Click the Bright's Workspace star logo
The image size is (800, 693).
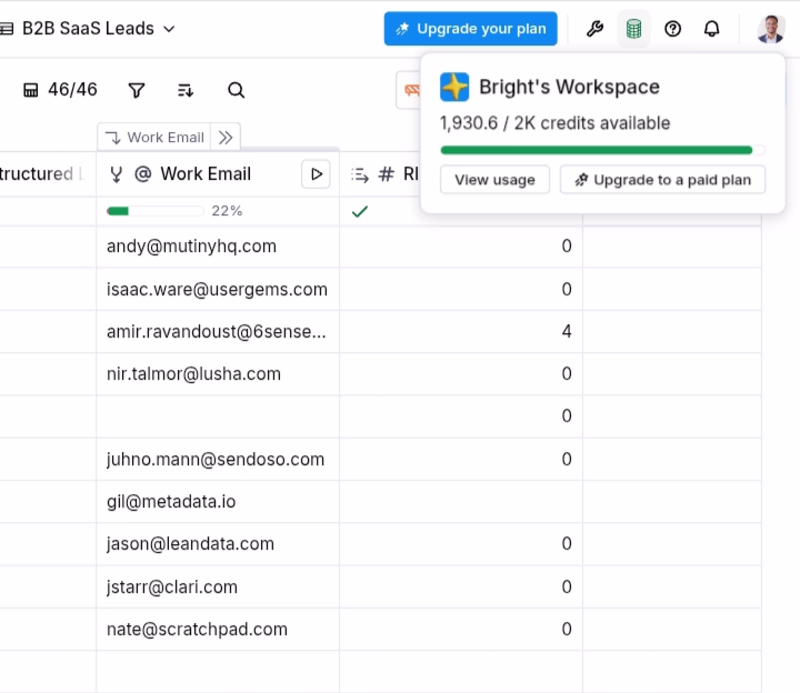tap(454, 87)
